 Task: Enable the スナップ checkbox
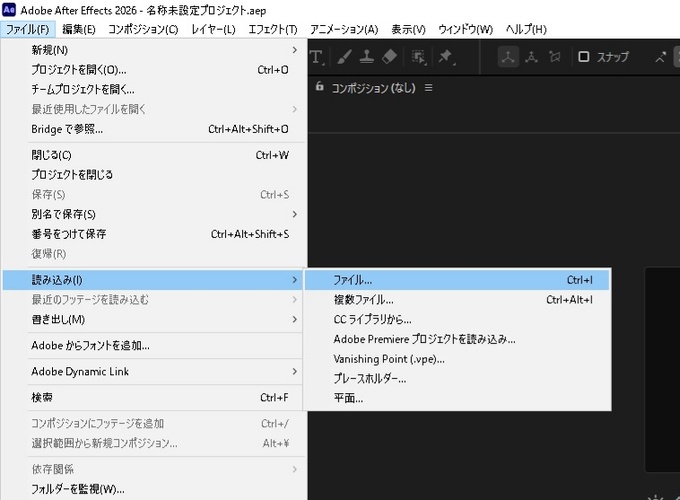coord(584,57)
